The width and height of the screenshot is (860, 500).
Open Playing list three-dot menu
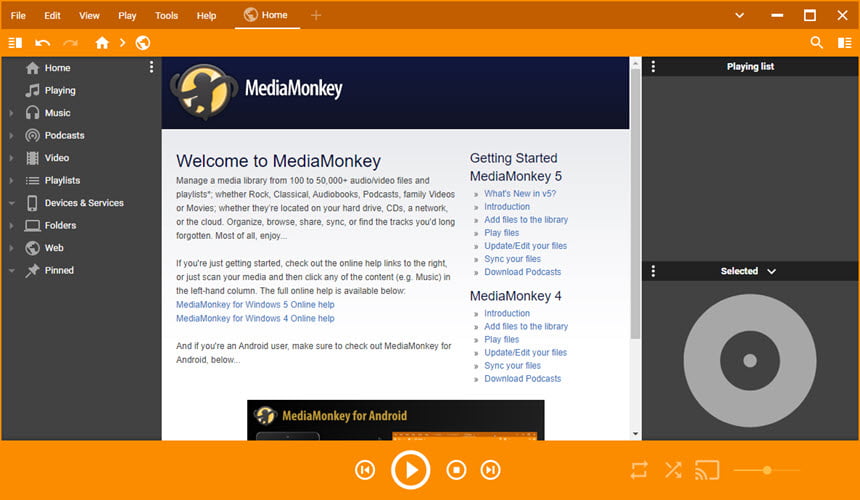[x=653, y=66]
